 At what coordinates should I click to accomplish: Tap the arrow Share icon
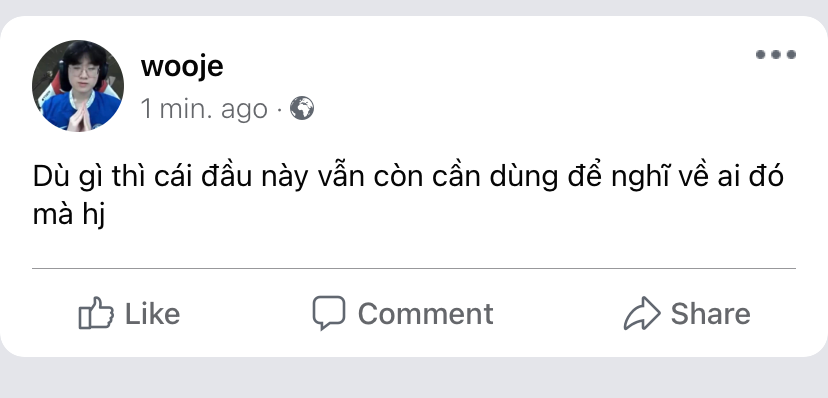(642, 313)
